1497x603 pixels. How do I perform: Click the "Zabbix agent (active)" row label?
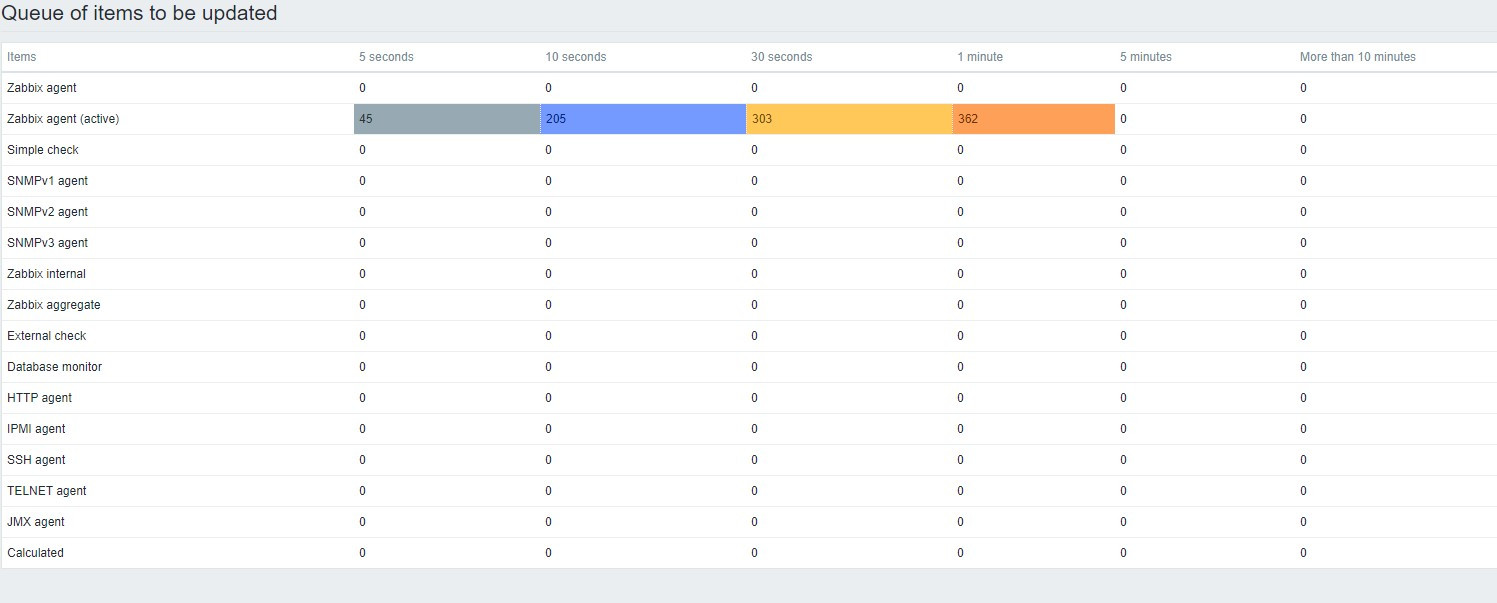(63, 119)
